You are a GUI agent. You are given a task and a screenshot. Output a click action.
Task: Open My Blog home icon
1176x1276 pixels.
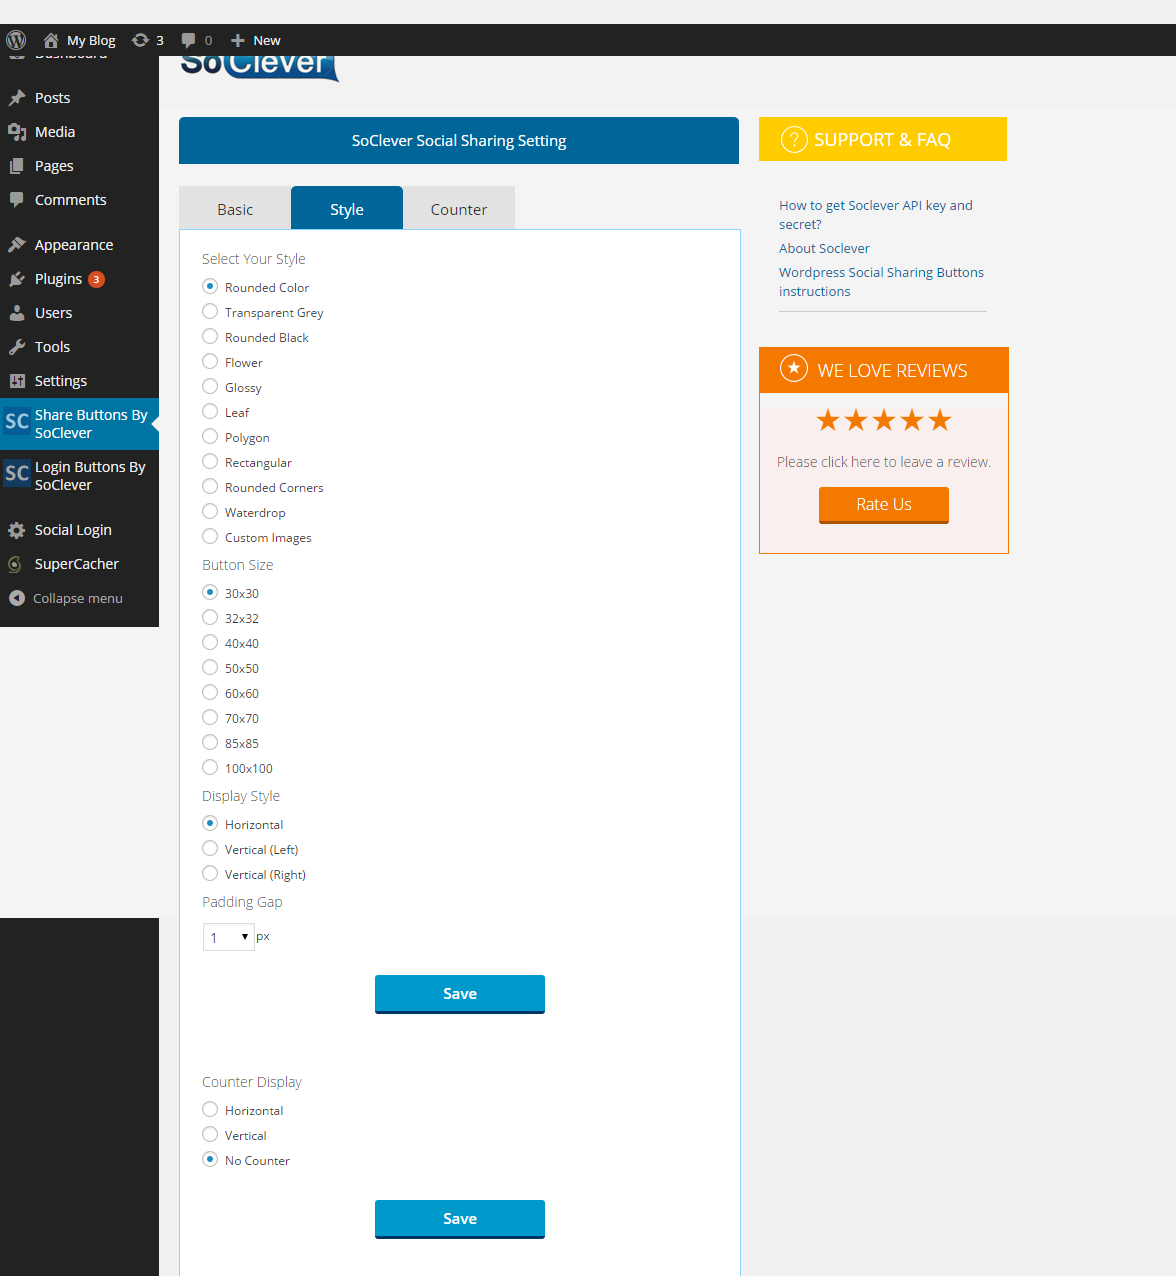pyautogui.click(x=51, y=40)
